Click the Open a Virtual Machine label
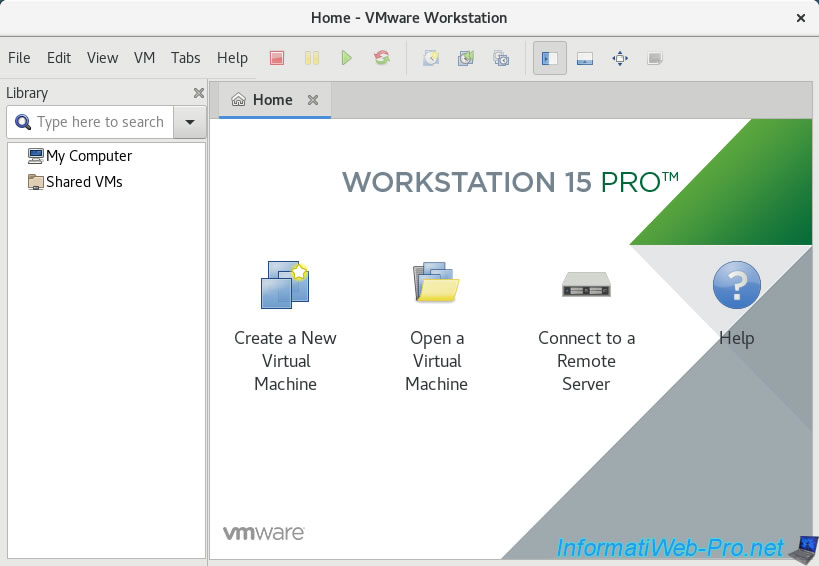This screenshot has width=819, height=566. coord(437,361)
